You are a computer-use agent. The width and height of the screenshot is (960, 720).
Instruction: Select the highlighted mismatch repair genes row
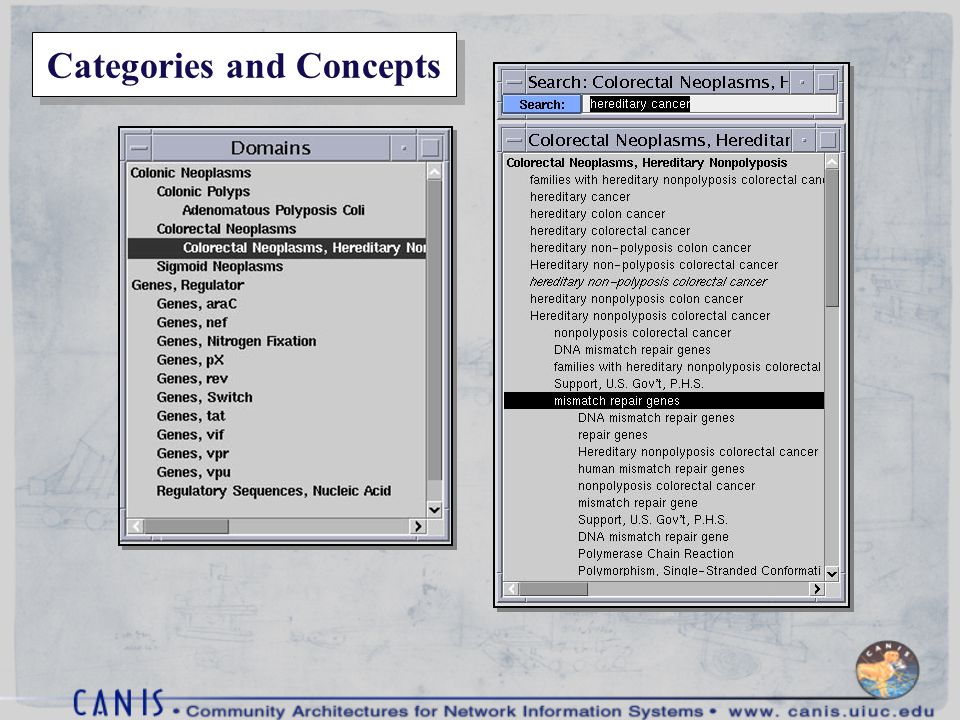coord(664,400)
